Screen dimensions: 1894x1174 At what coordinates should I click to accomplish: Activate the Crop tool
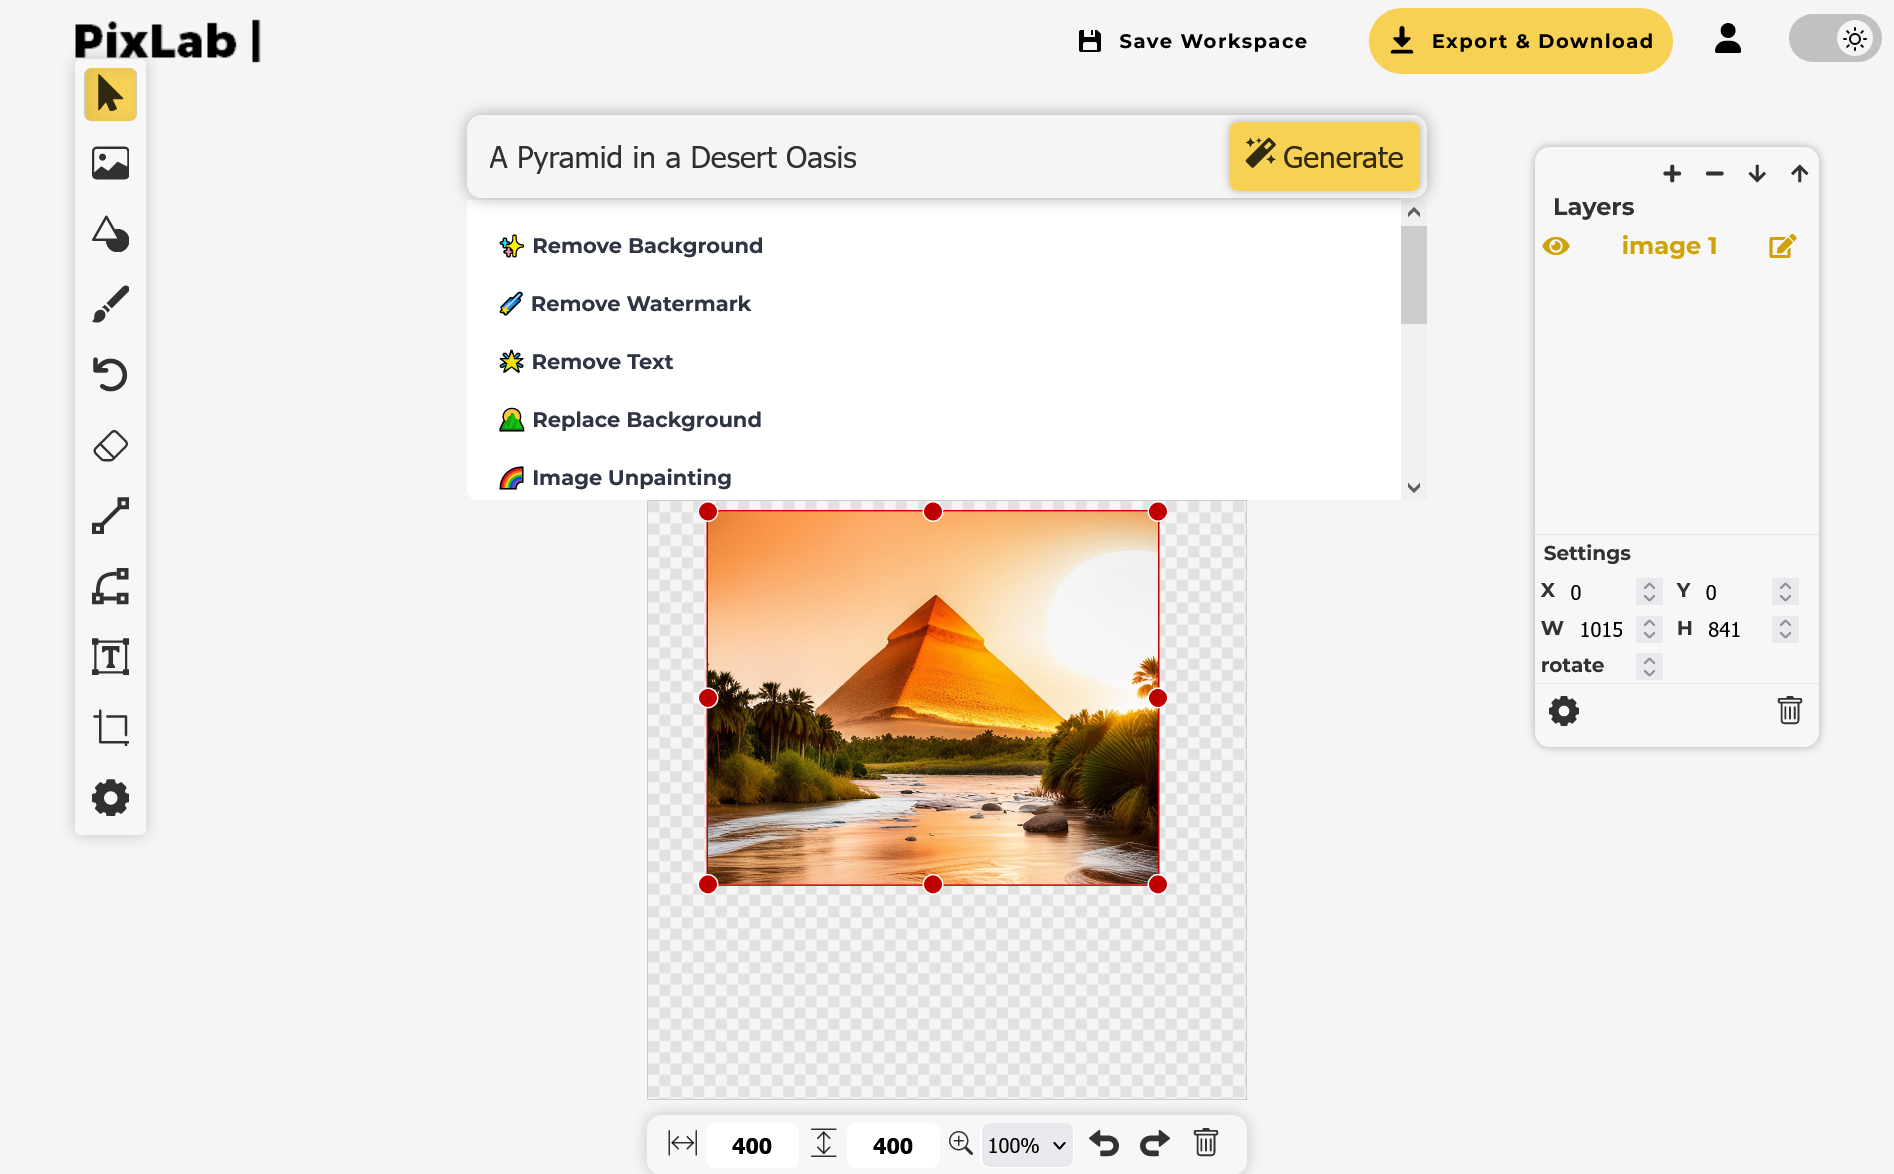tap(110, 728)
